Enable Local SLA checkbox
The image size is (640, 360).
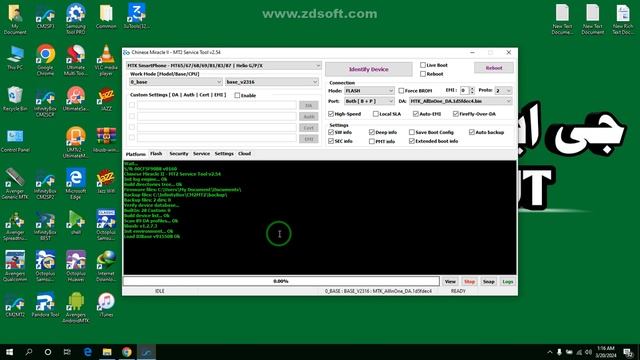[376, 114]
